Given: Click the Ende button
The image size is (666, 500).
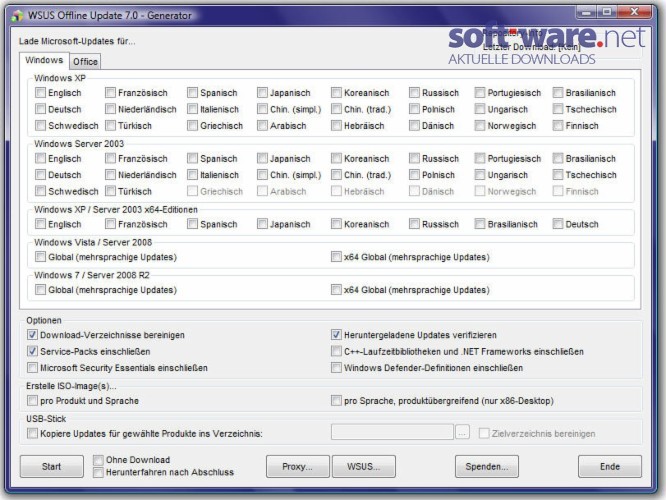Looking at the screenshot, I should 610,466.
